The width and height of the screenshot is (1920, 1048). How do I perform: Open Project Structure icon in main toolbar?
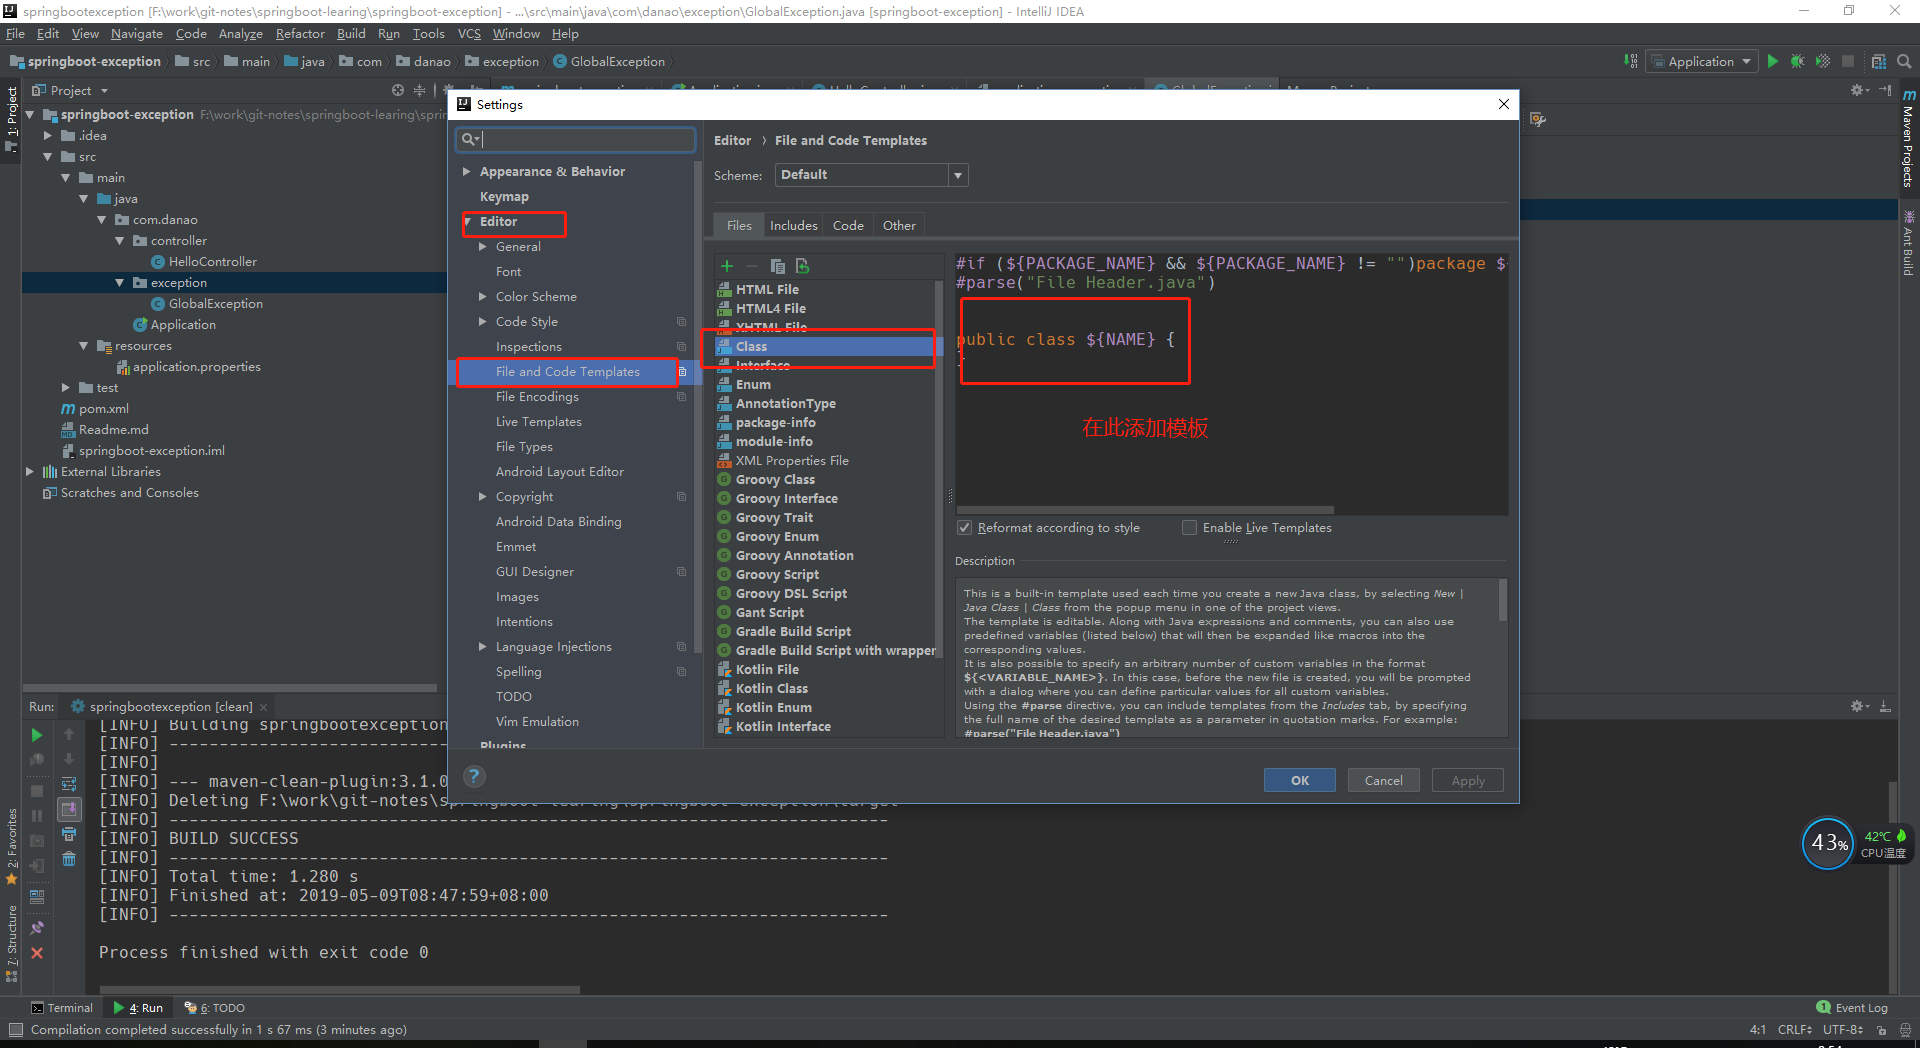[x=1878, y=61]
